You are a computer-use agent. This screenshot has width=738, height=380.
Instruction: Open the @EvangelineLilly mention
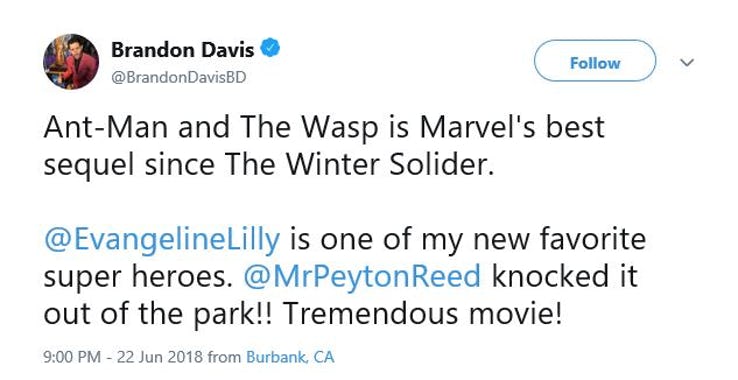[162, 239]
